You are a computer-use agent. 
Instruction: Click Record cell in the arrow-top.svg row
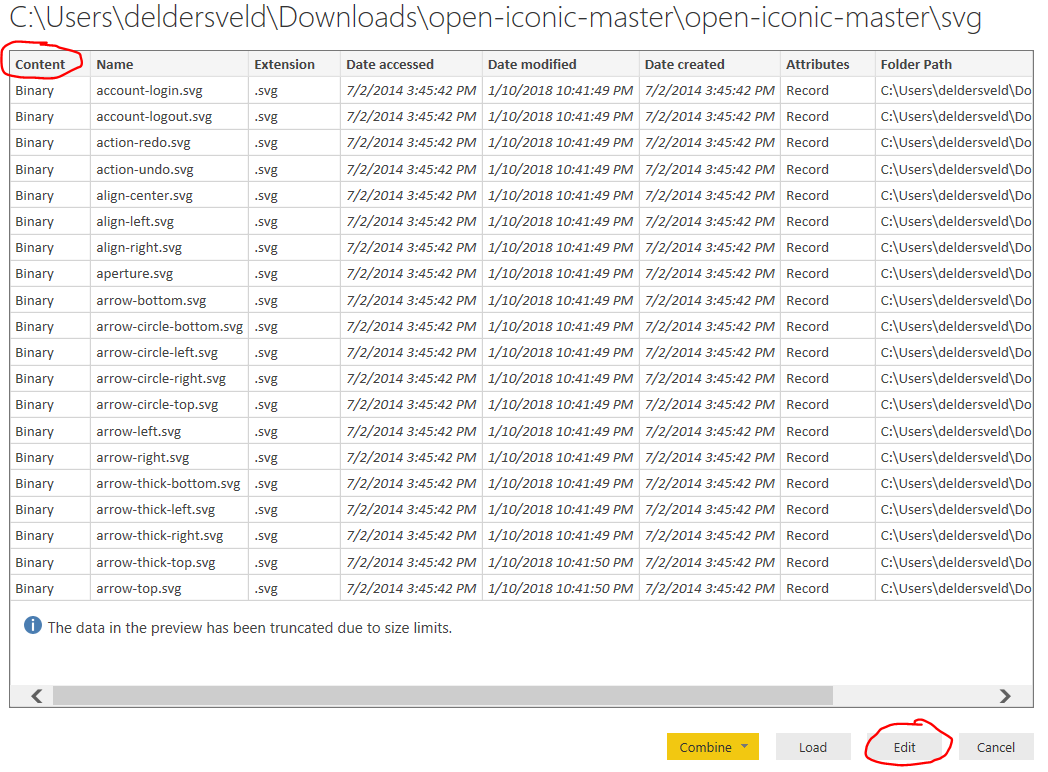coord(807,588)
